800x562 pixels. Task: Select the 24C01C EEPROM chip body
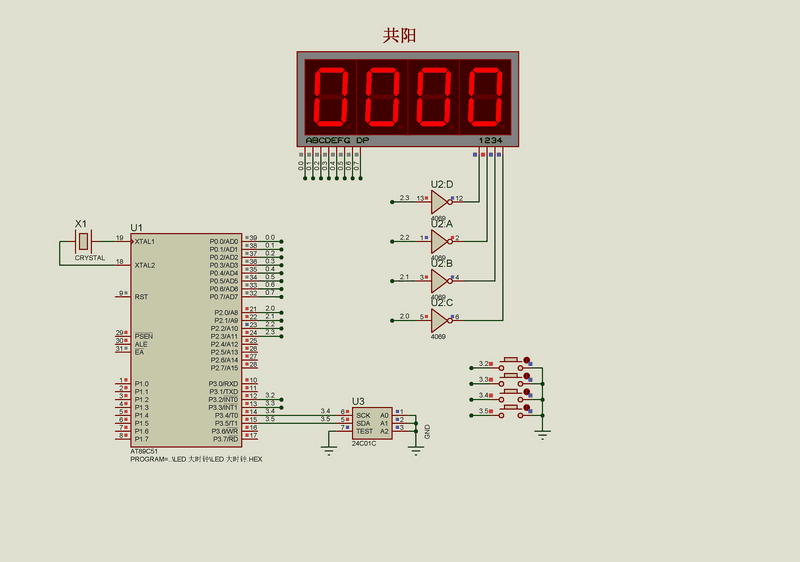[372, 423]
